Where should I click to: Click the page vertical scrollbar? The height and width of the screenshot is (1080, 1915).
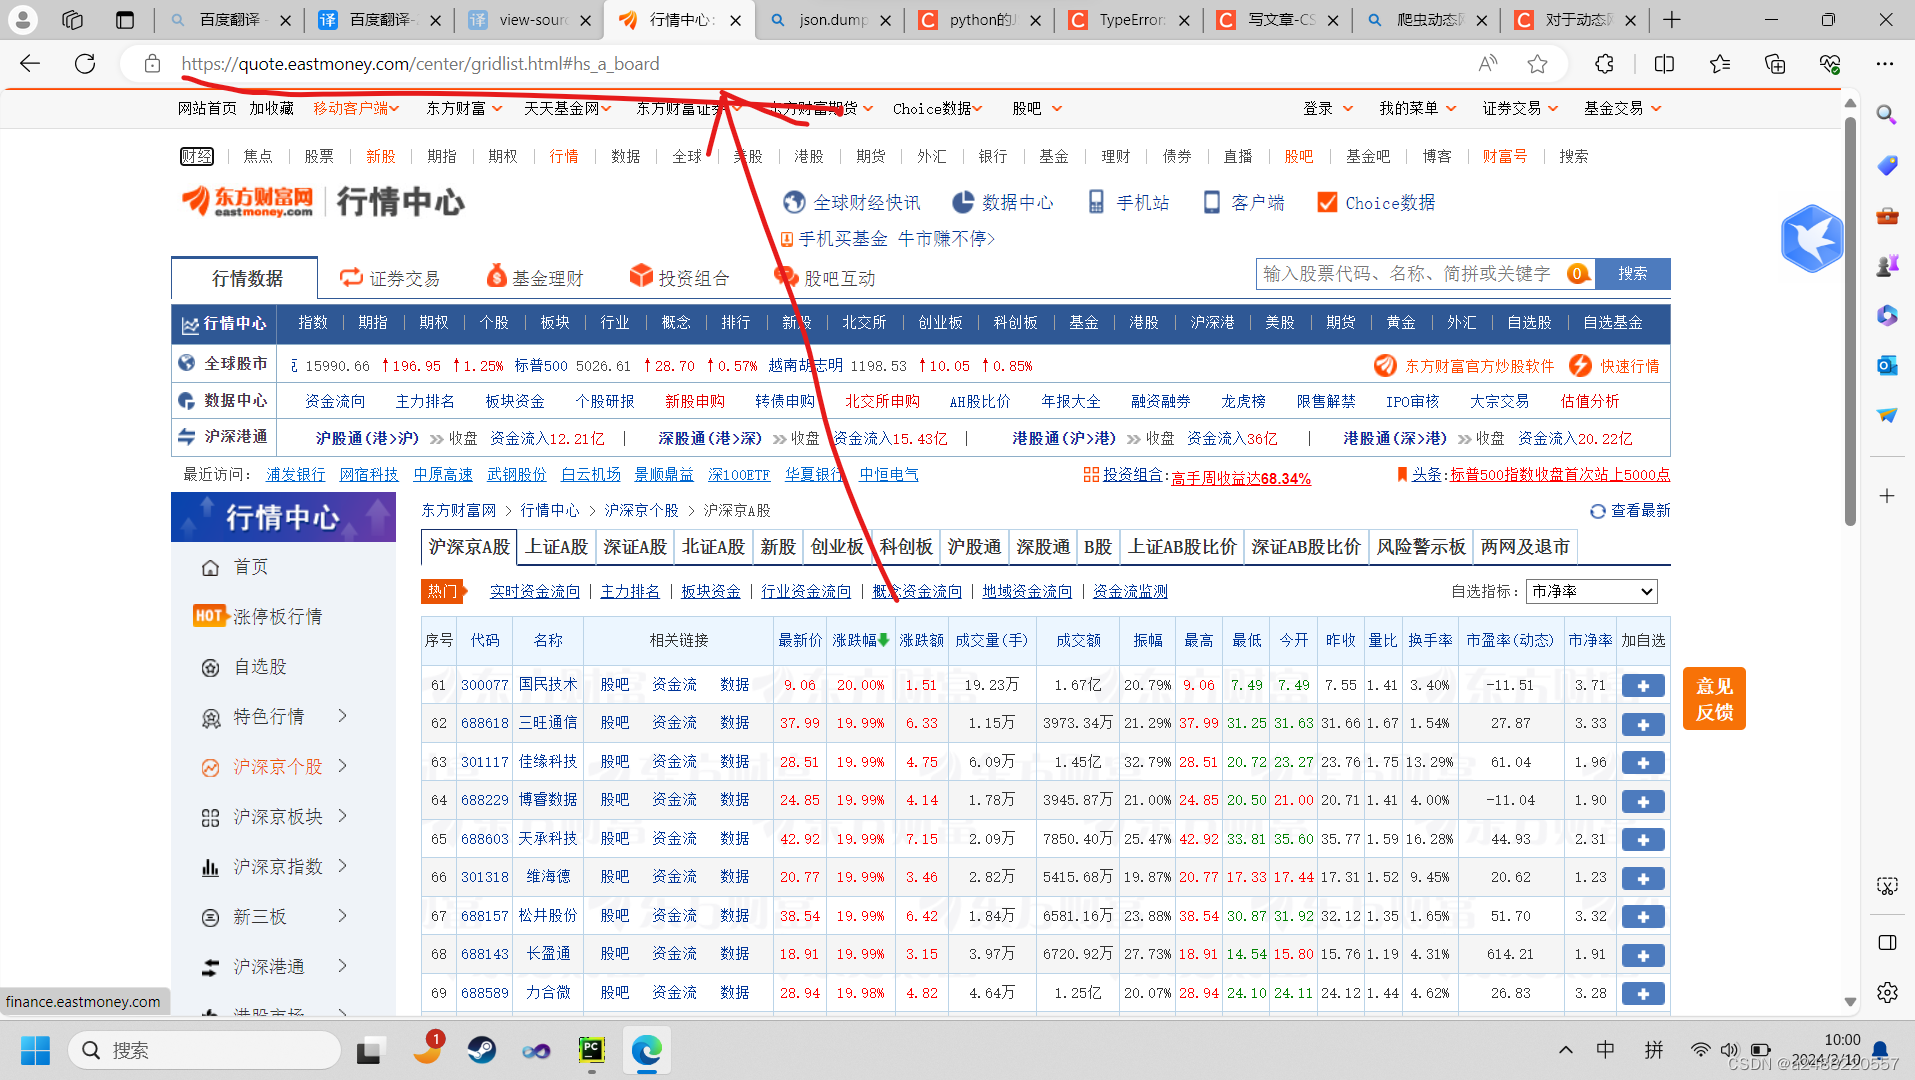(x=1850, y=320)
